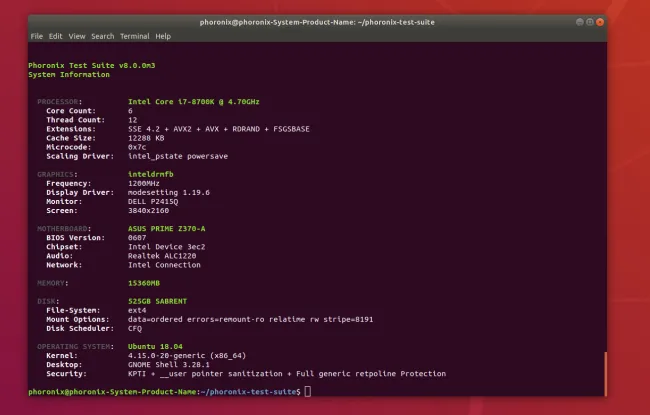Click 'intel_pstate powersave' text
Viewport: 650px width, 415px height.
click(178, 156)
